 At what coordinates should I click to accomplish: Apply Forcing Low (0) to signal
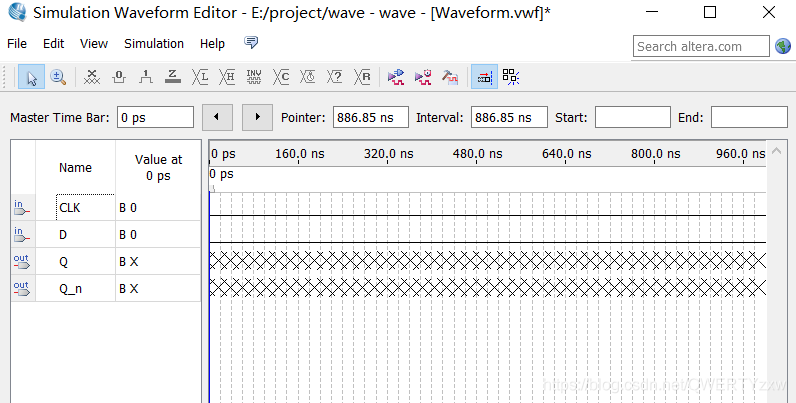[119, 77]
